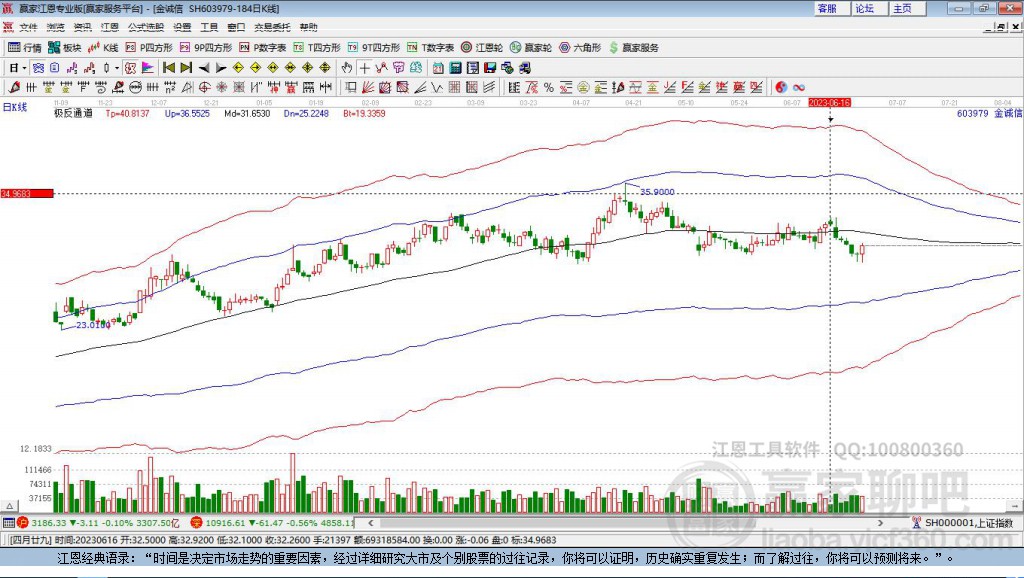This screenshot has height=578, width=1024.
Task: Click the jump-to-first-bar navigation icon
Action: [167, 66]
